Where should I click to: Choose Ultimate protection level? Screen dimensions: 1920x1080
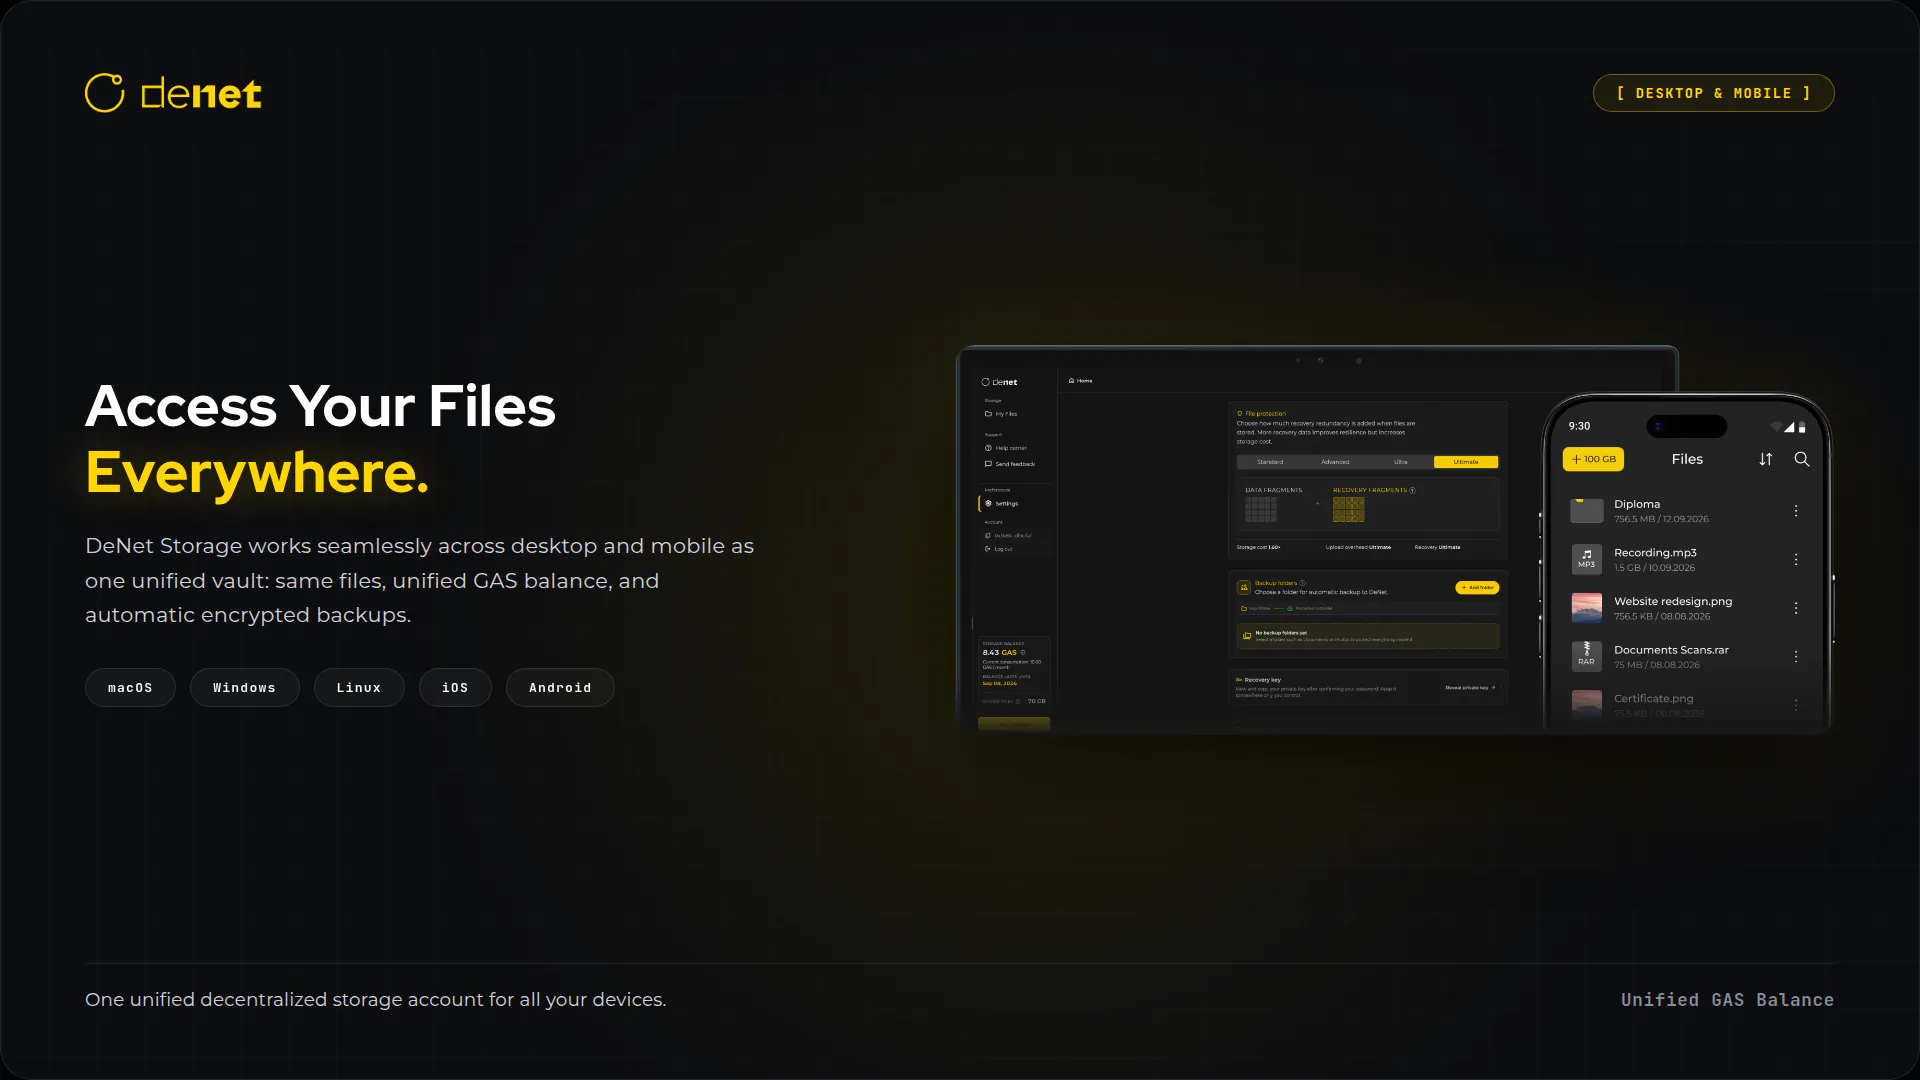1466,462
